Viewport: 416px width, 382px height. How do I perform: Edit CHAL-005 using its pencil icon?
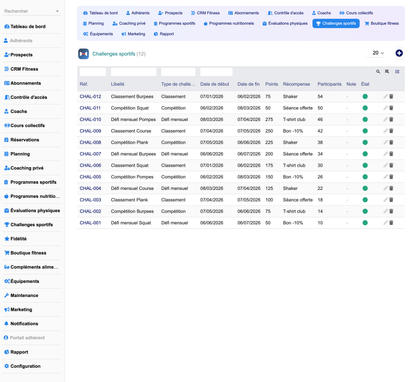[x=385, y=177]
